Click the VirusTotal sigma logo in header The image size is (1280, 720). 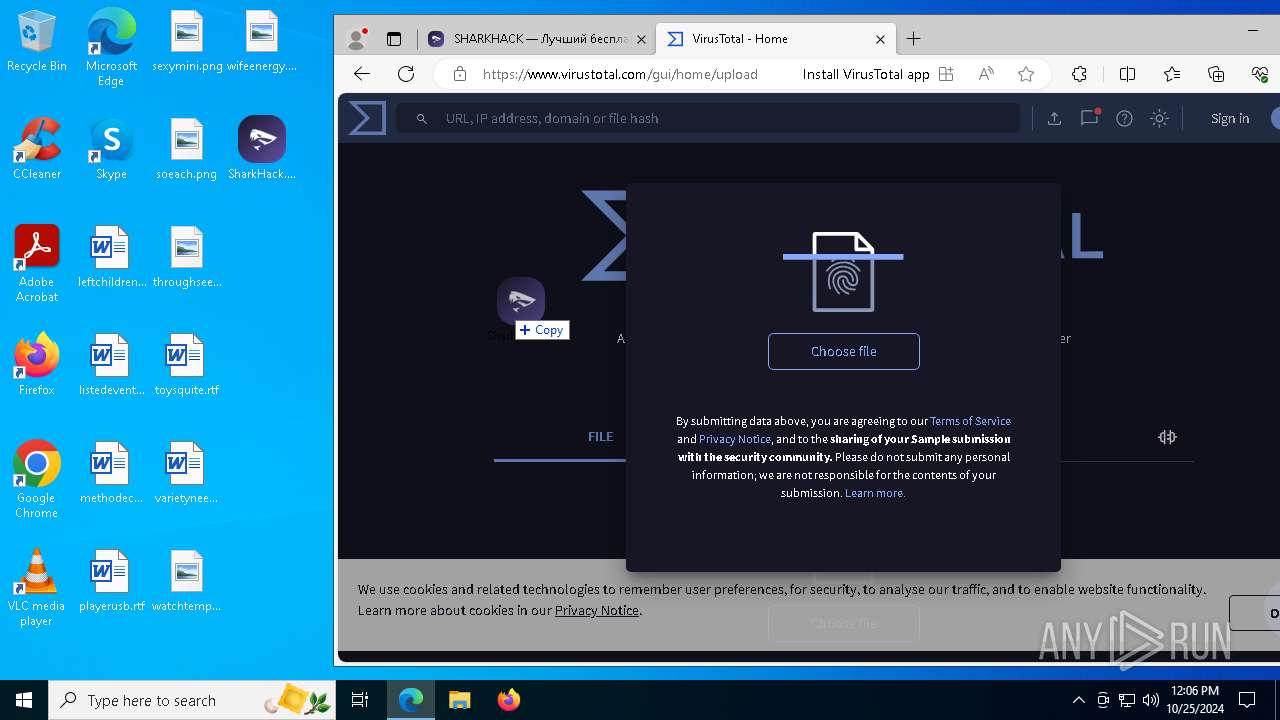(367, 118)
